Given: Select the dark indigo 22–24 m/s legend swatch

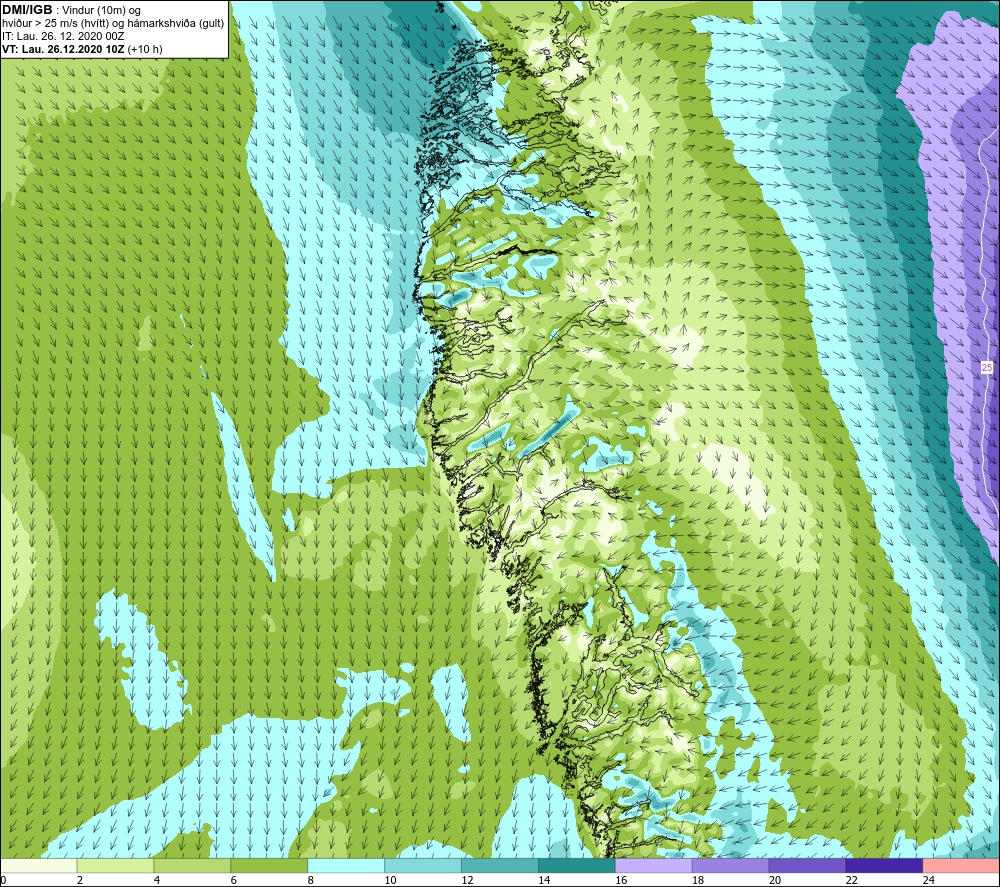Looking at the screenshot, I should [884, 865].
